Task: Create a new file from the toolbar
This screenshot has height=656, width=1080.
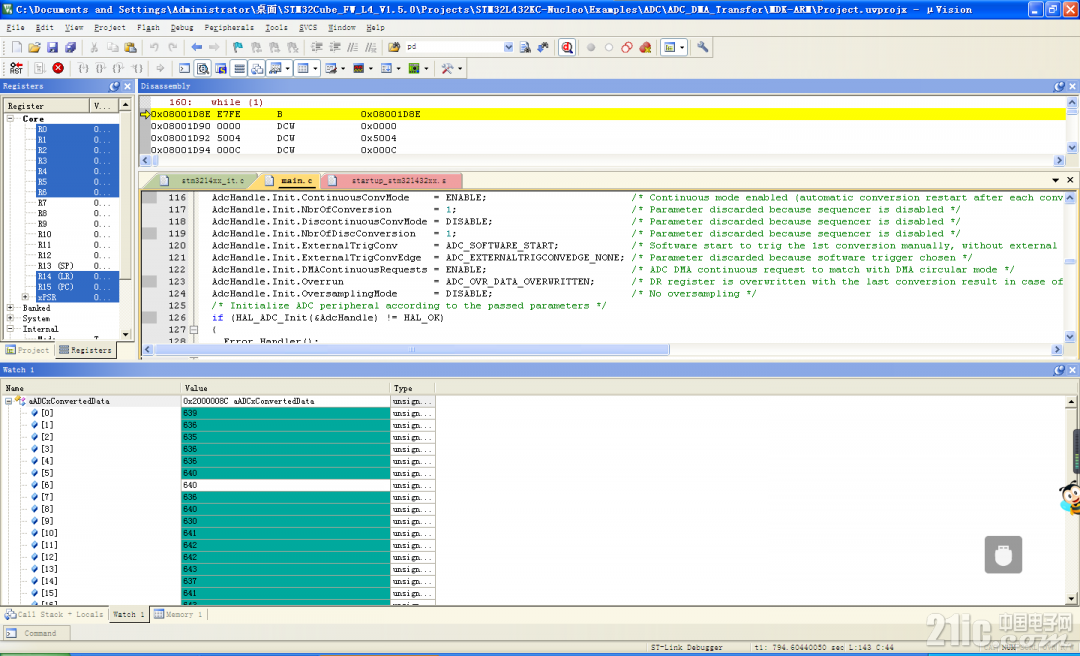Action: tap(17, 47)
